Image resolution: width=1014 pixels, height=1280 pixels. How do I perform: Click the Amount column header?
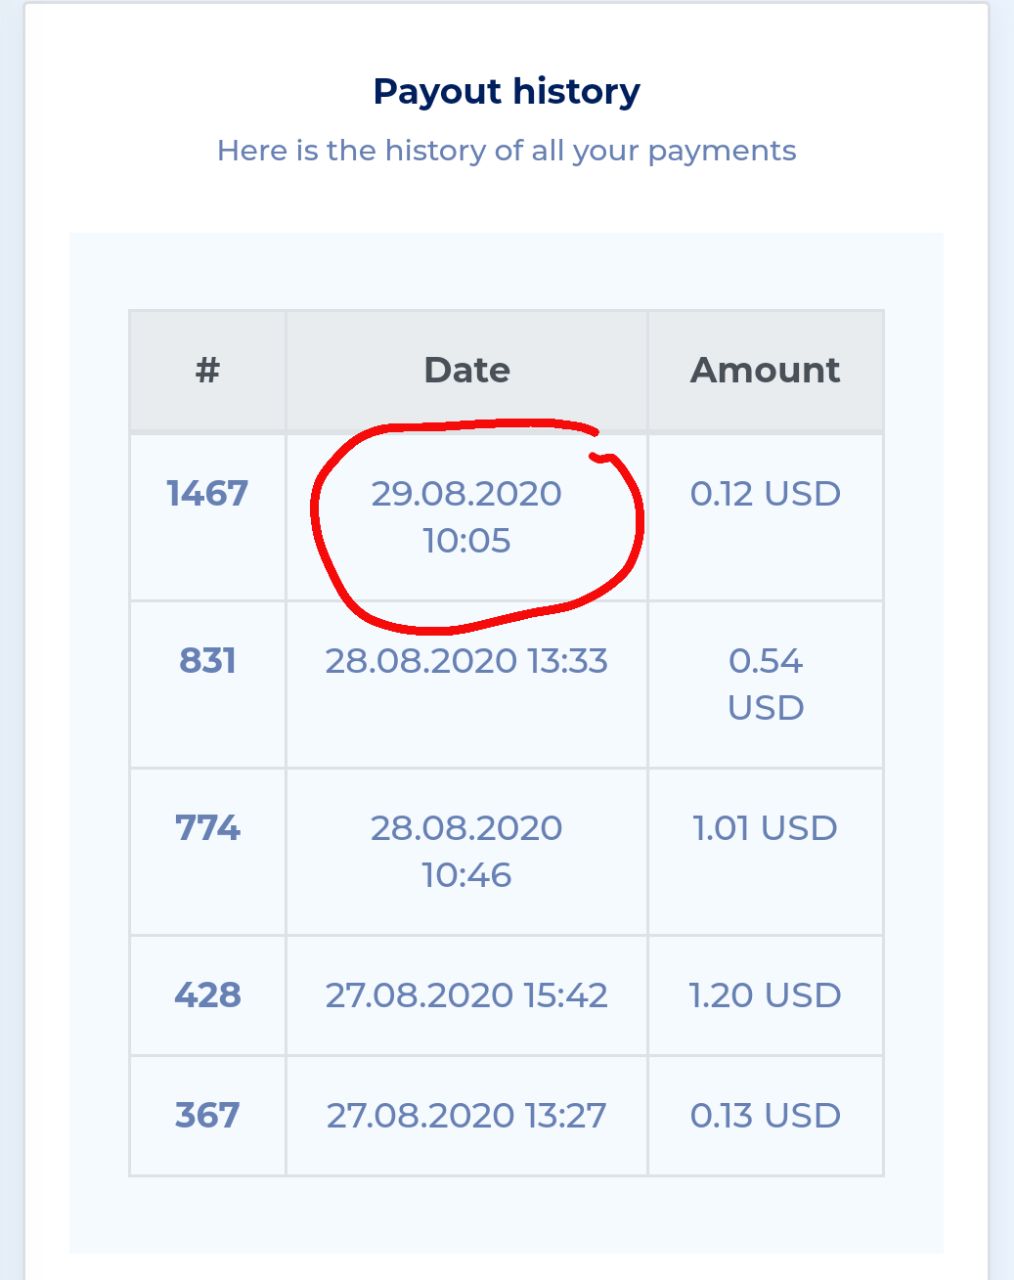point(765,370)
